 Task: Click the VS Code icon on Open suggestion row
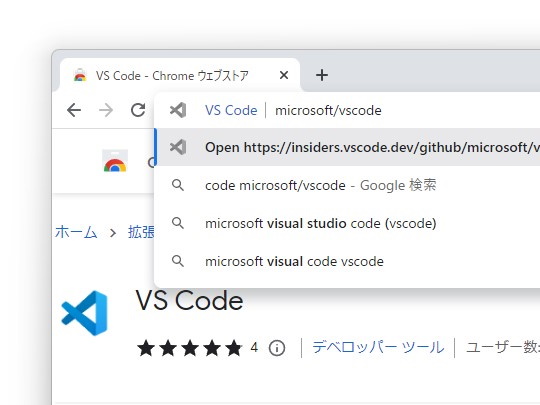click(x=178, y=147)
